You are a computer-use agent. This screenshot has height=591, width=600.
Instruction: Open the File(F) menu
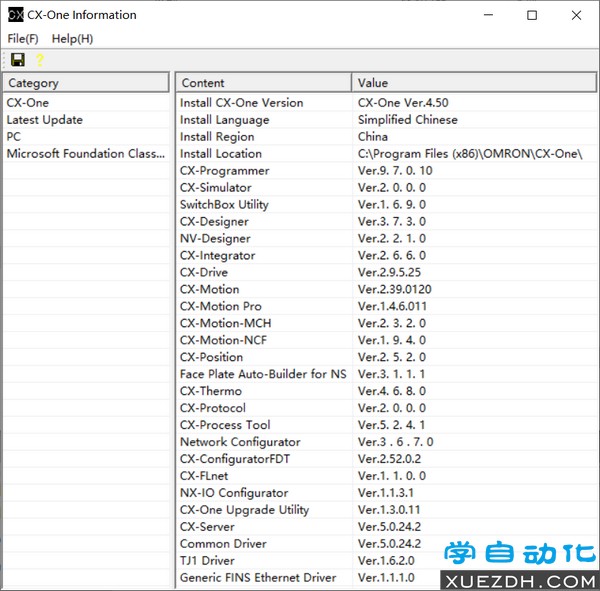[23, 39]
